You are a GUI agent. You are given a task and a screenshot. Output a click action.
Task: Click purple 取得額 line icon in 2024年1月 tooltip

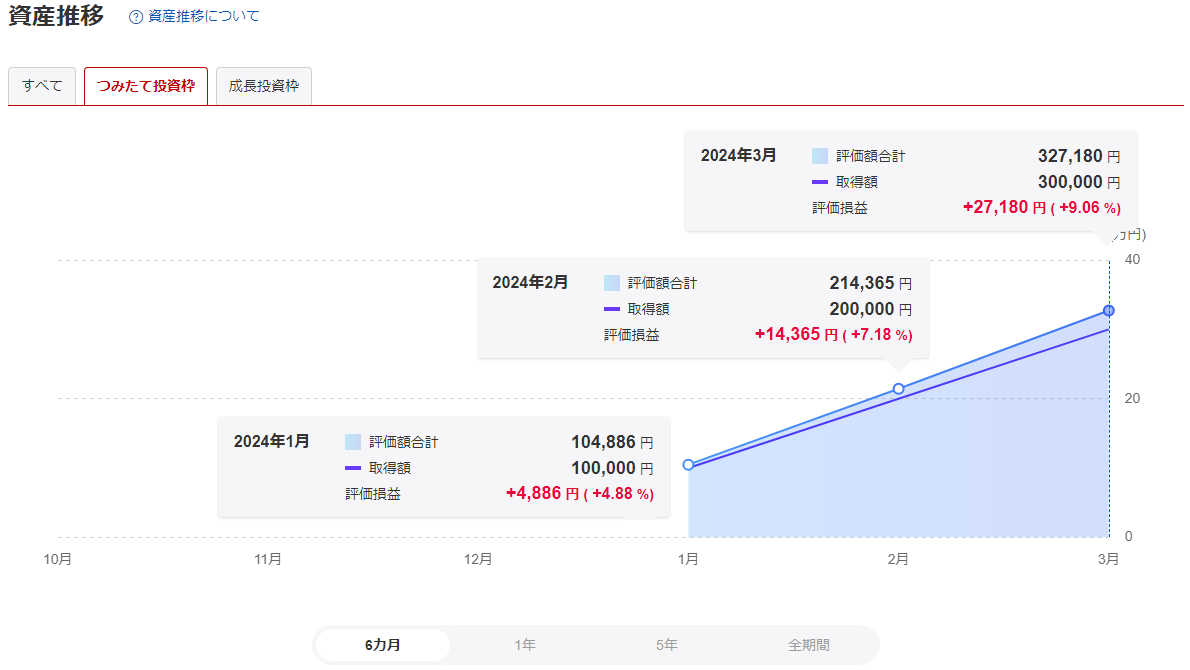[x=352, y=468]
